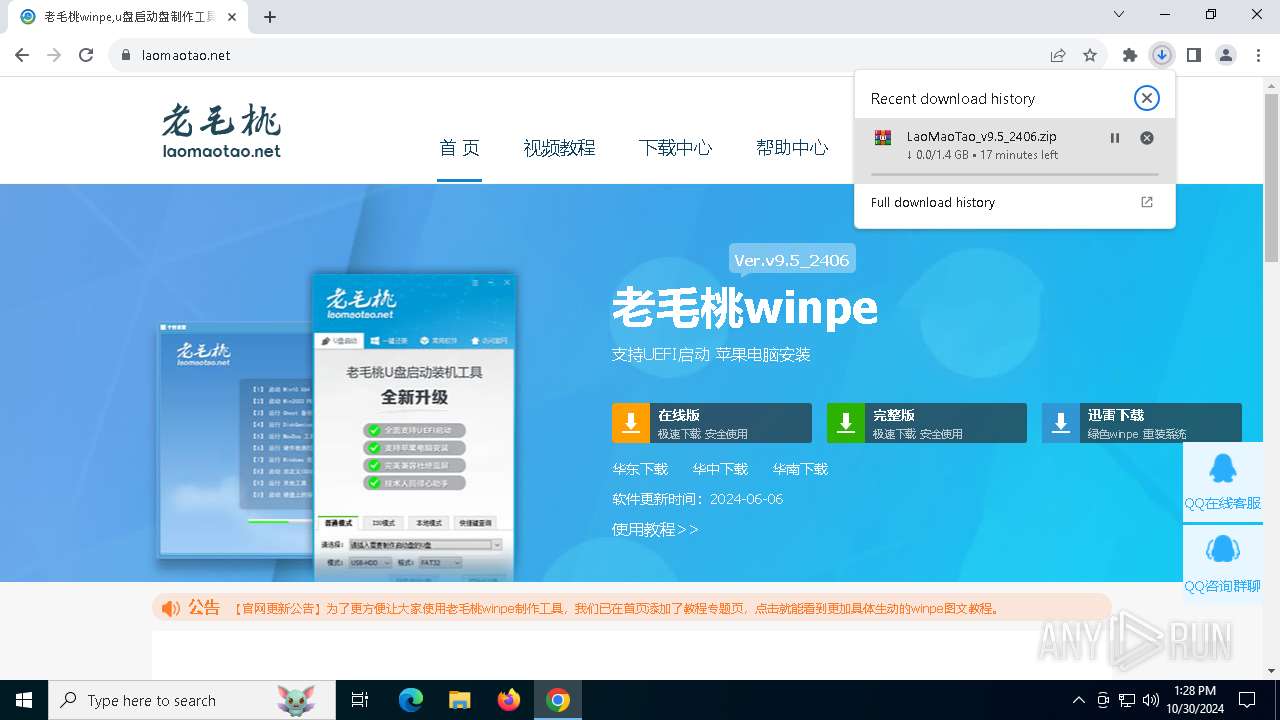
Task: Click the 华南下载 mirror link
Action: coord(800,469)
